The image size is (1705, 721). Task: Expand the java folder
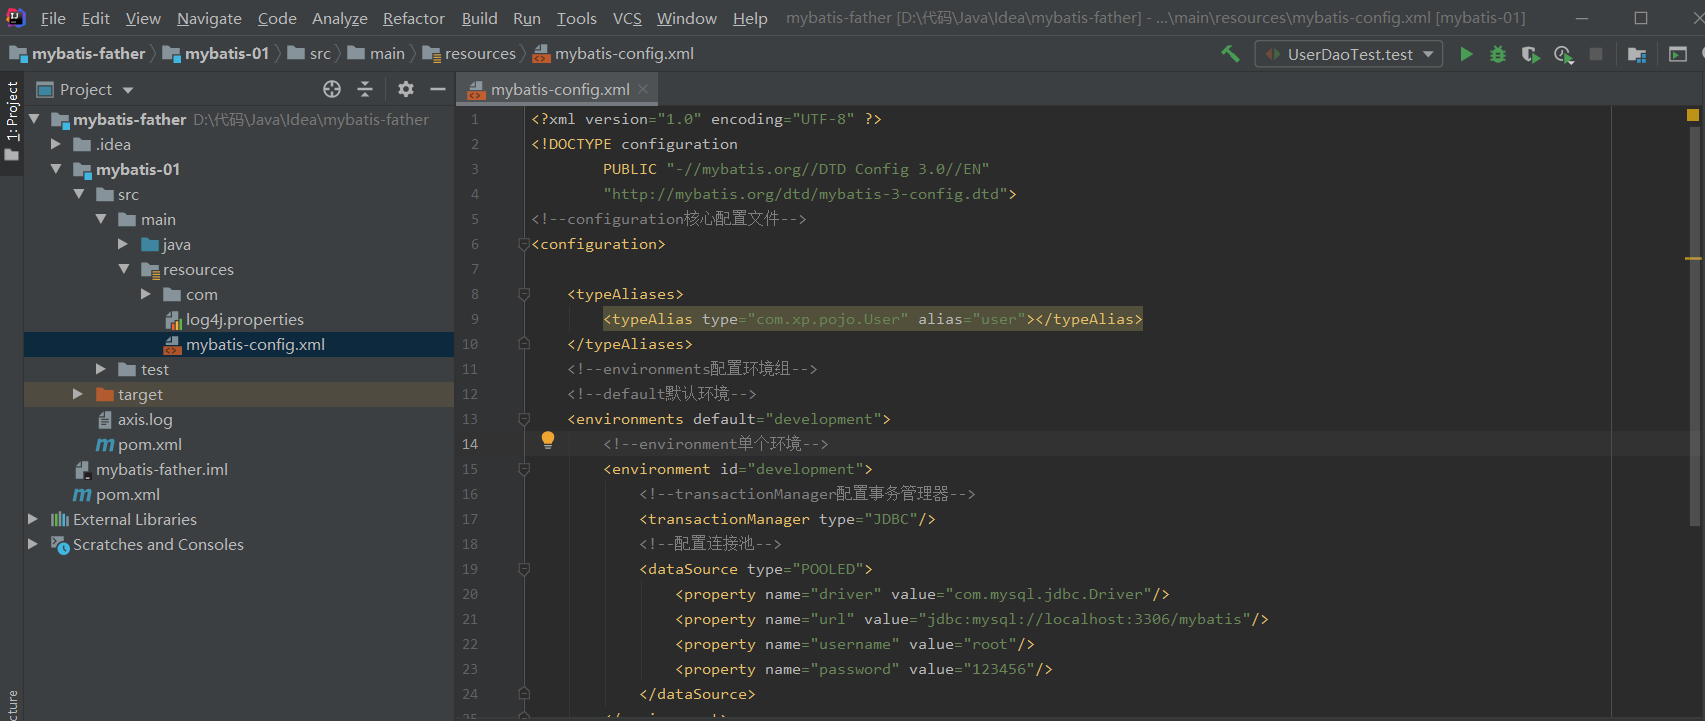click(x=123, y=244)
